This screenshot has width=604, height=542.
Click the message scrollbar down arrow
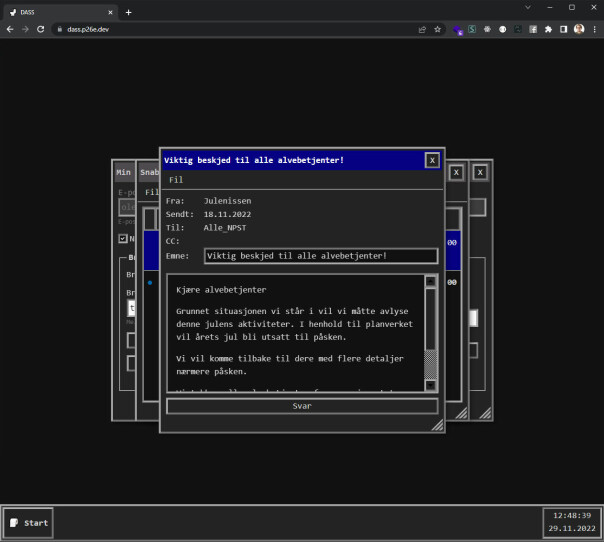click(x=431, y=385)
